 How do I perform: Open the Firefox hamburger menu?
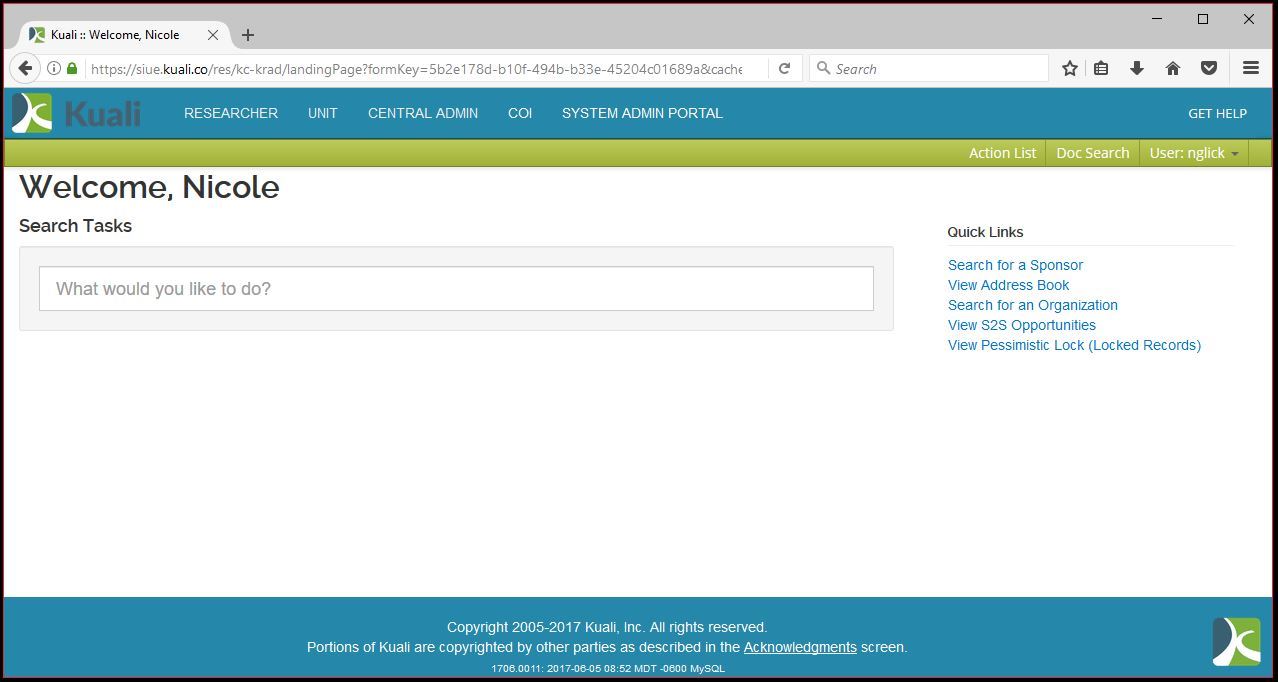click(x=1250, y=69)
